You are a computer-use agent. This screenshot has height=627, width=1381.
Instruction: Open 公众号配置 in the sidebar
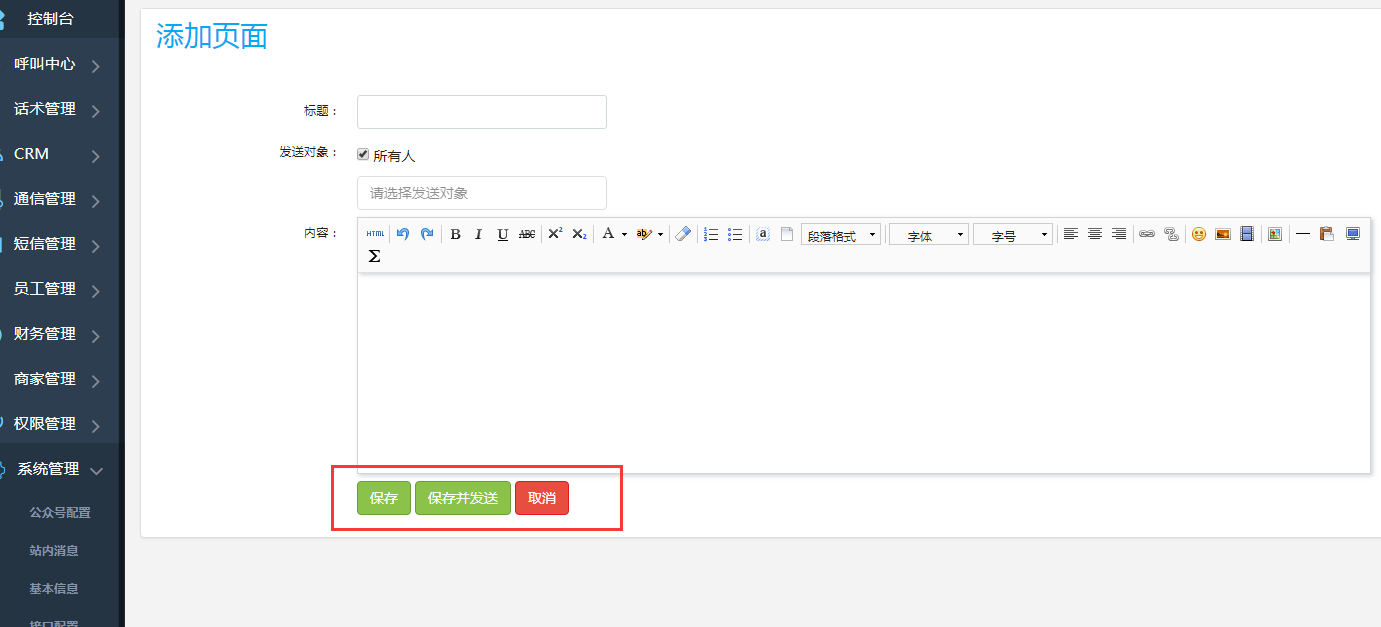(60, 512)
